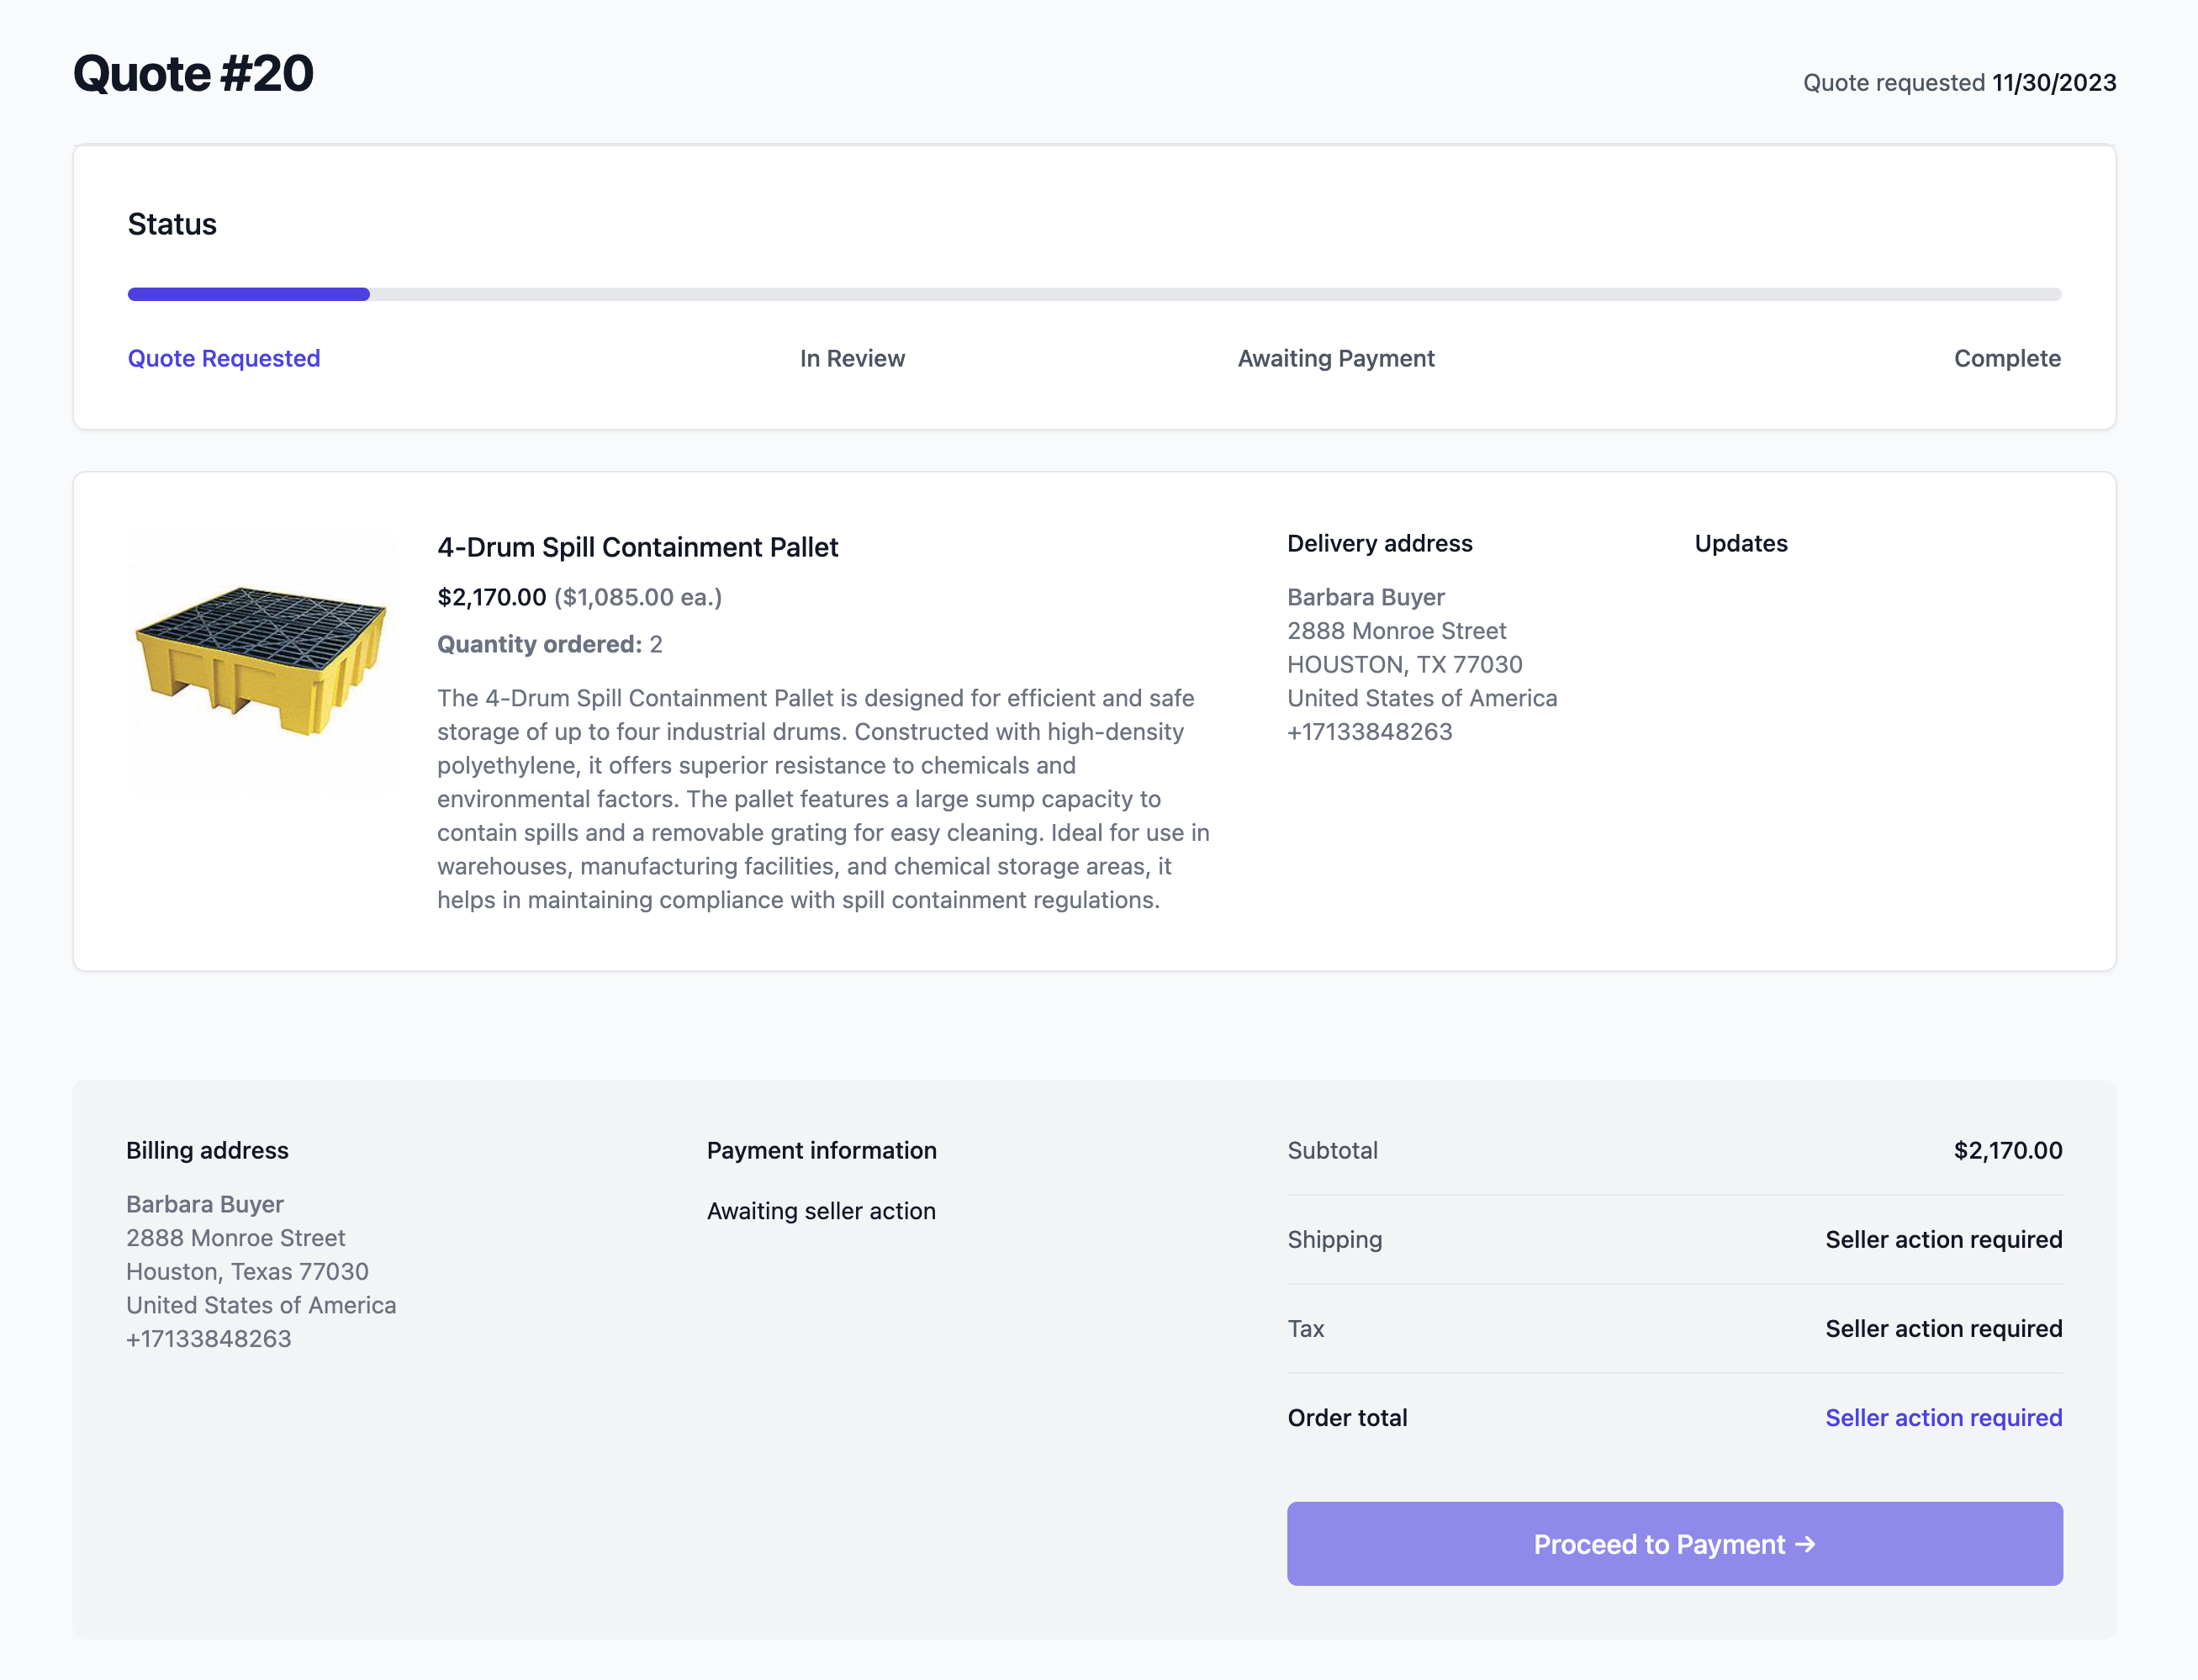Viewport: 2198px width, 1680px height.
Task: Select the In Review status step
Action: tap(852, 358)
